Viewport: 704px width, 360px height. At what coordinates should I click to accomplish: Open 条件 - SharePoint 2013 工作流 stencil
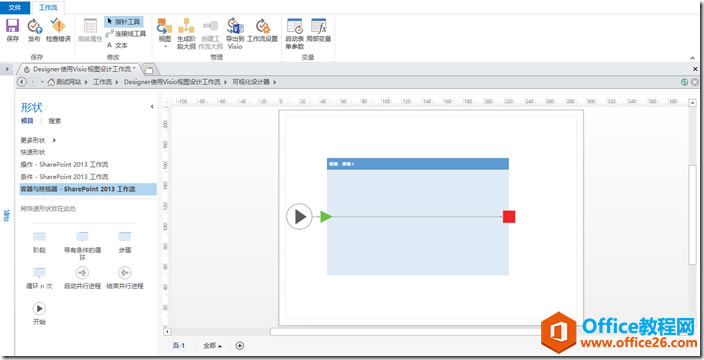point(64,177)
